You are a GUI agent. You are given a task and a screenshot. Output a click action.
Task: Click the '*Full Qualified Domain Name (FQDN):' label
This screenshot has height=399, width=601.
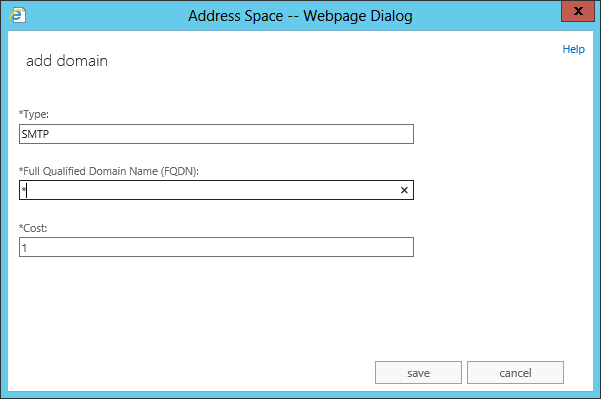[109, 171]
